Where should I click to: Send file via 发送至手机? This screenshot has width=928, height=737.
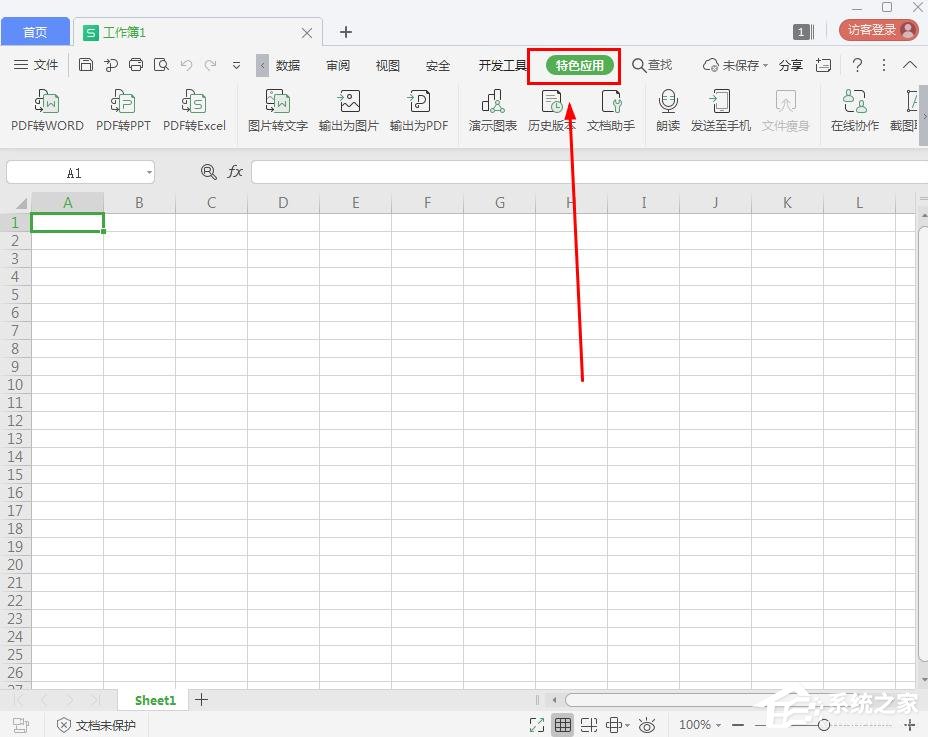coord(720,110)
